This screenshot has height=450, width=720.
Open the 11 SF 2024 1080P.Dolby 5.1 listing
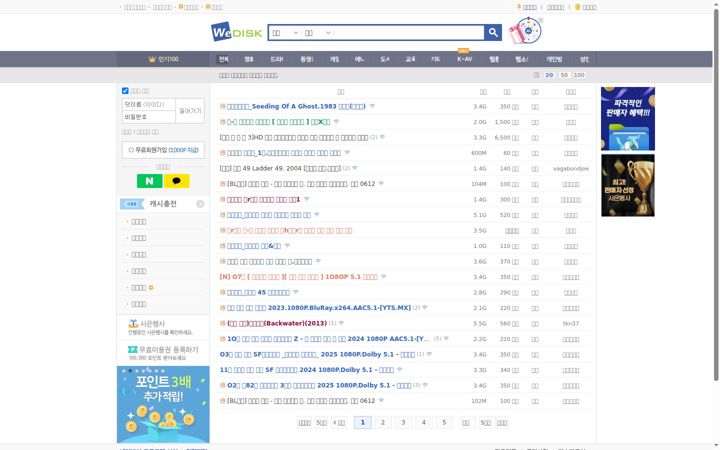pyautogui.click(x=307, y=370)
